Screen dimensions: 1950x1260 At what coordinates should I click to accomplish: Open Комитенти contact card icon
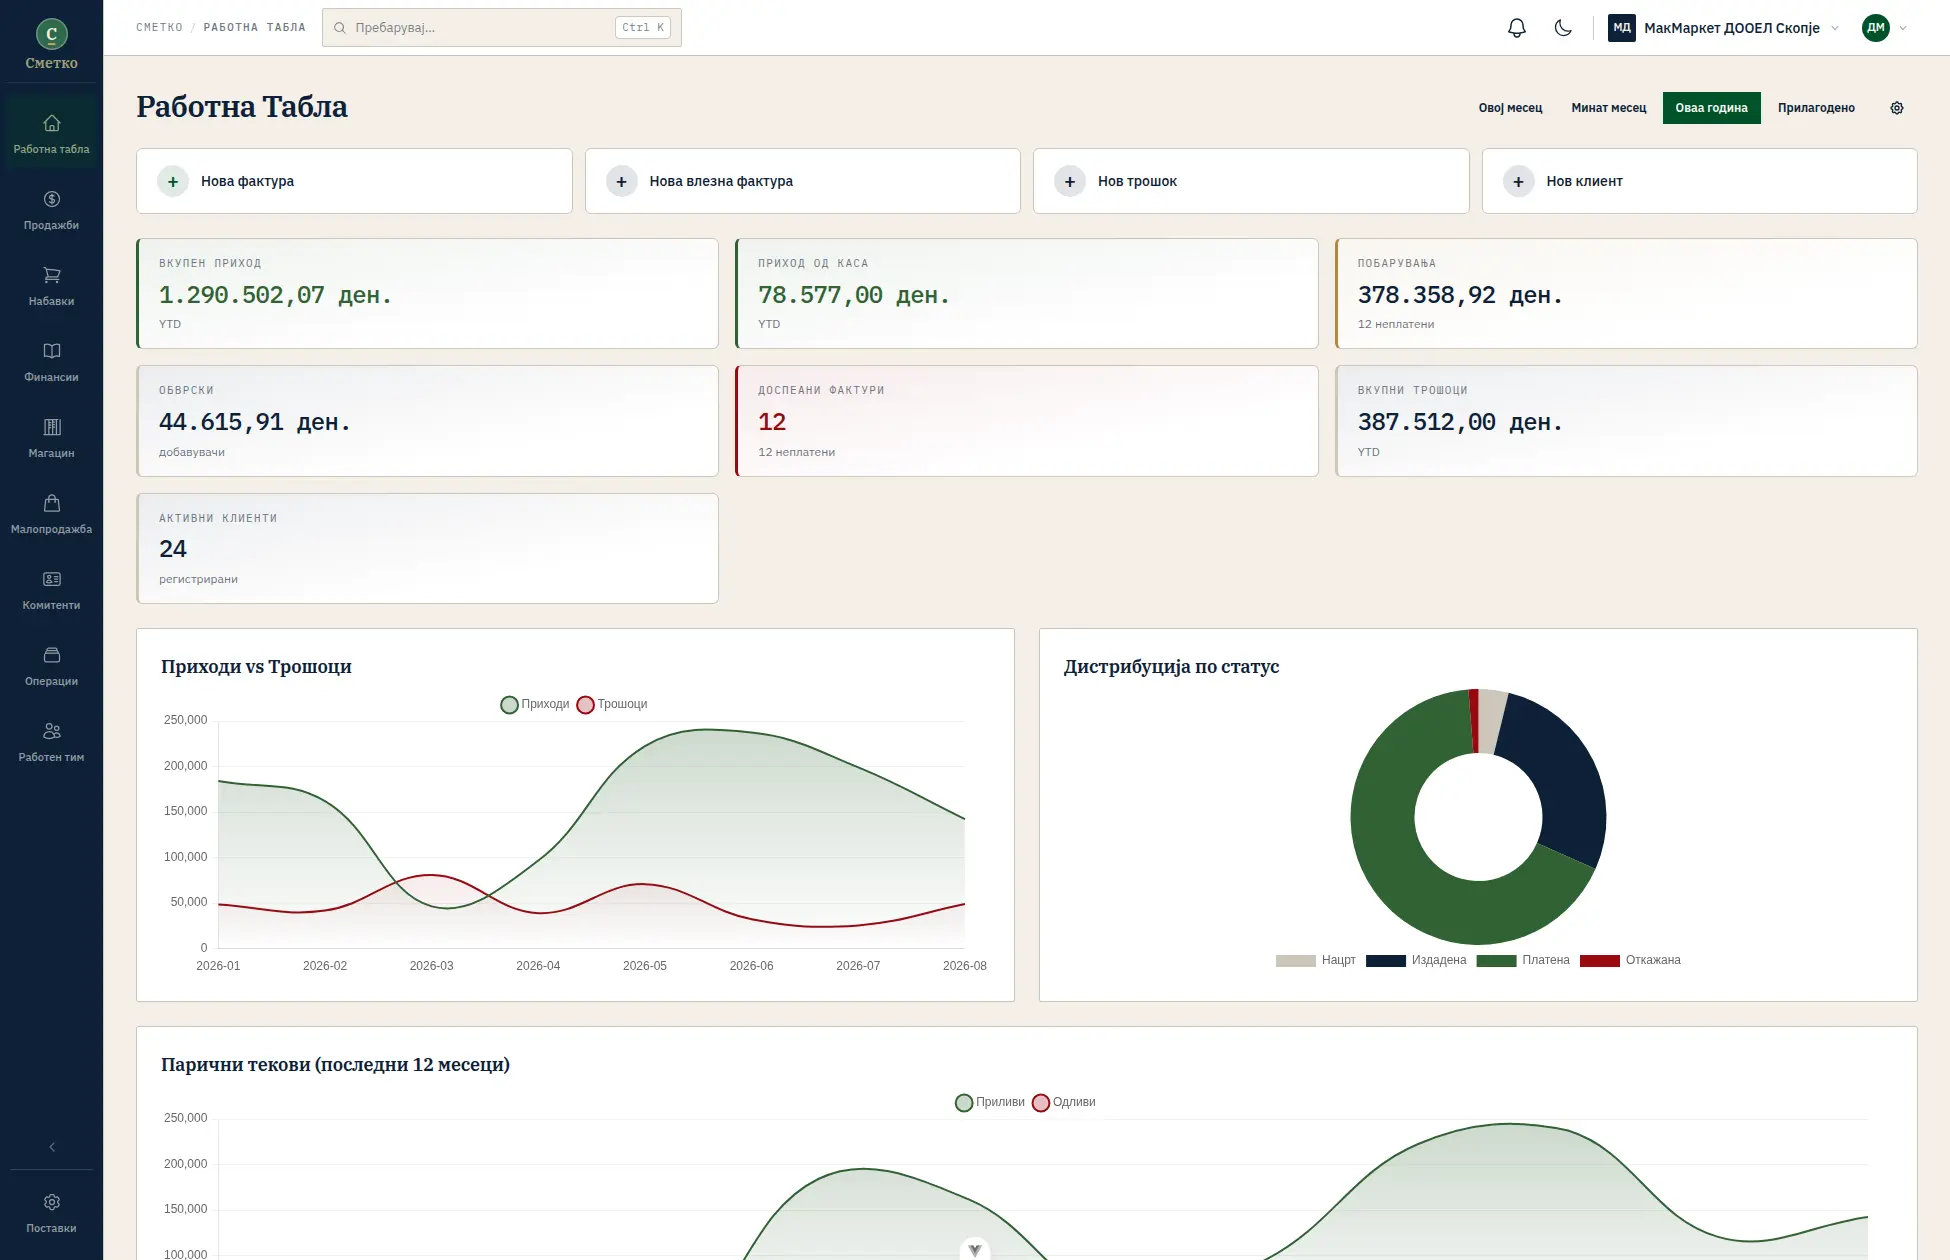tap(52, 579)
